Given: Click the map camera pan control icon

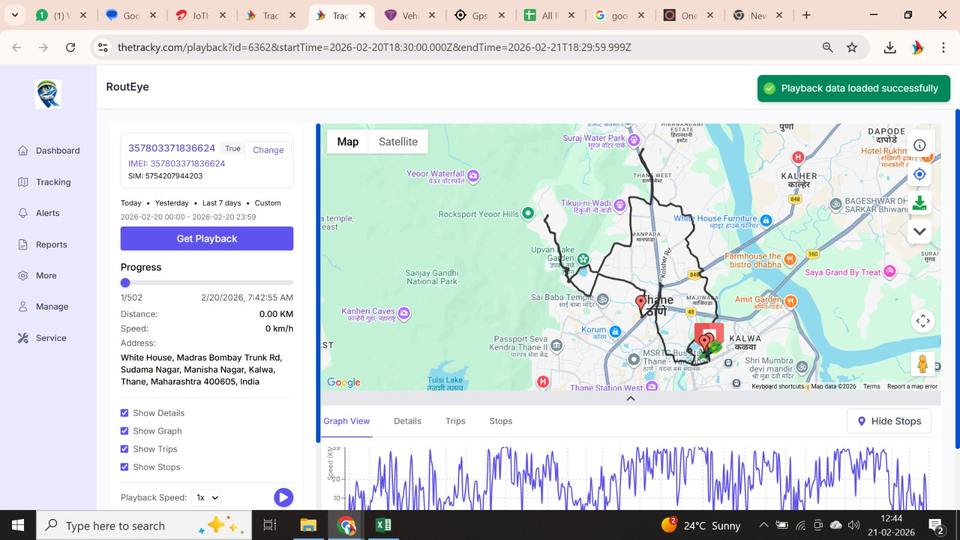Looking at the screenshot, I should point(922,321).
